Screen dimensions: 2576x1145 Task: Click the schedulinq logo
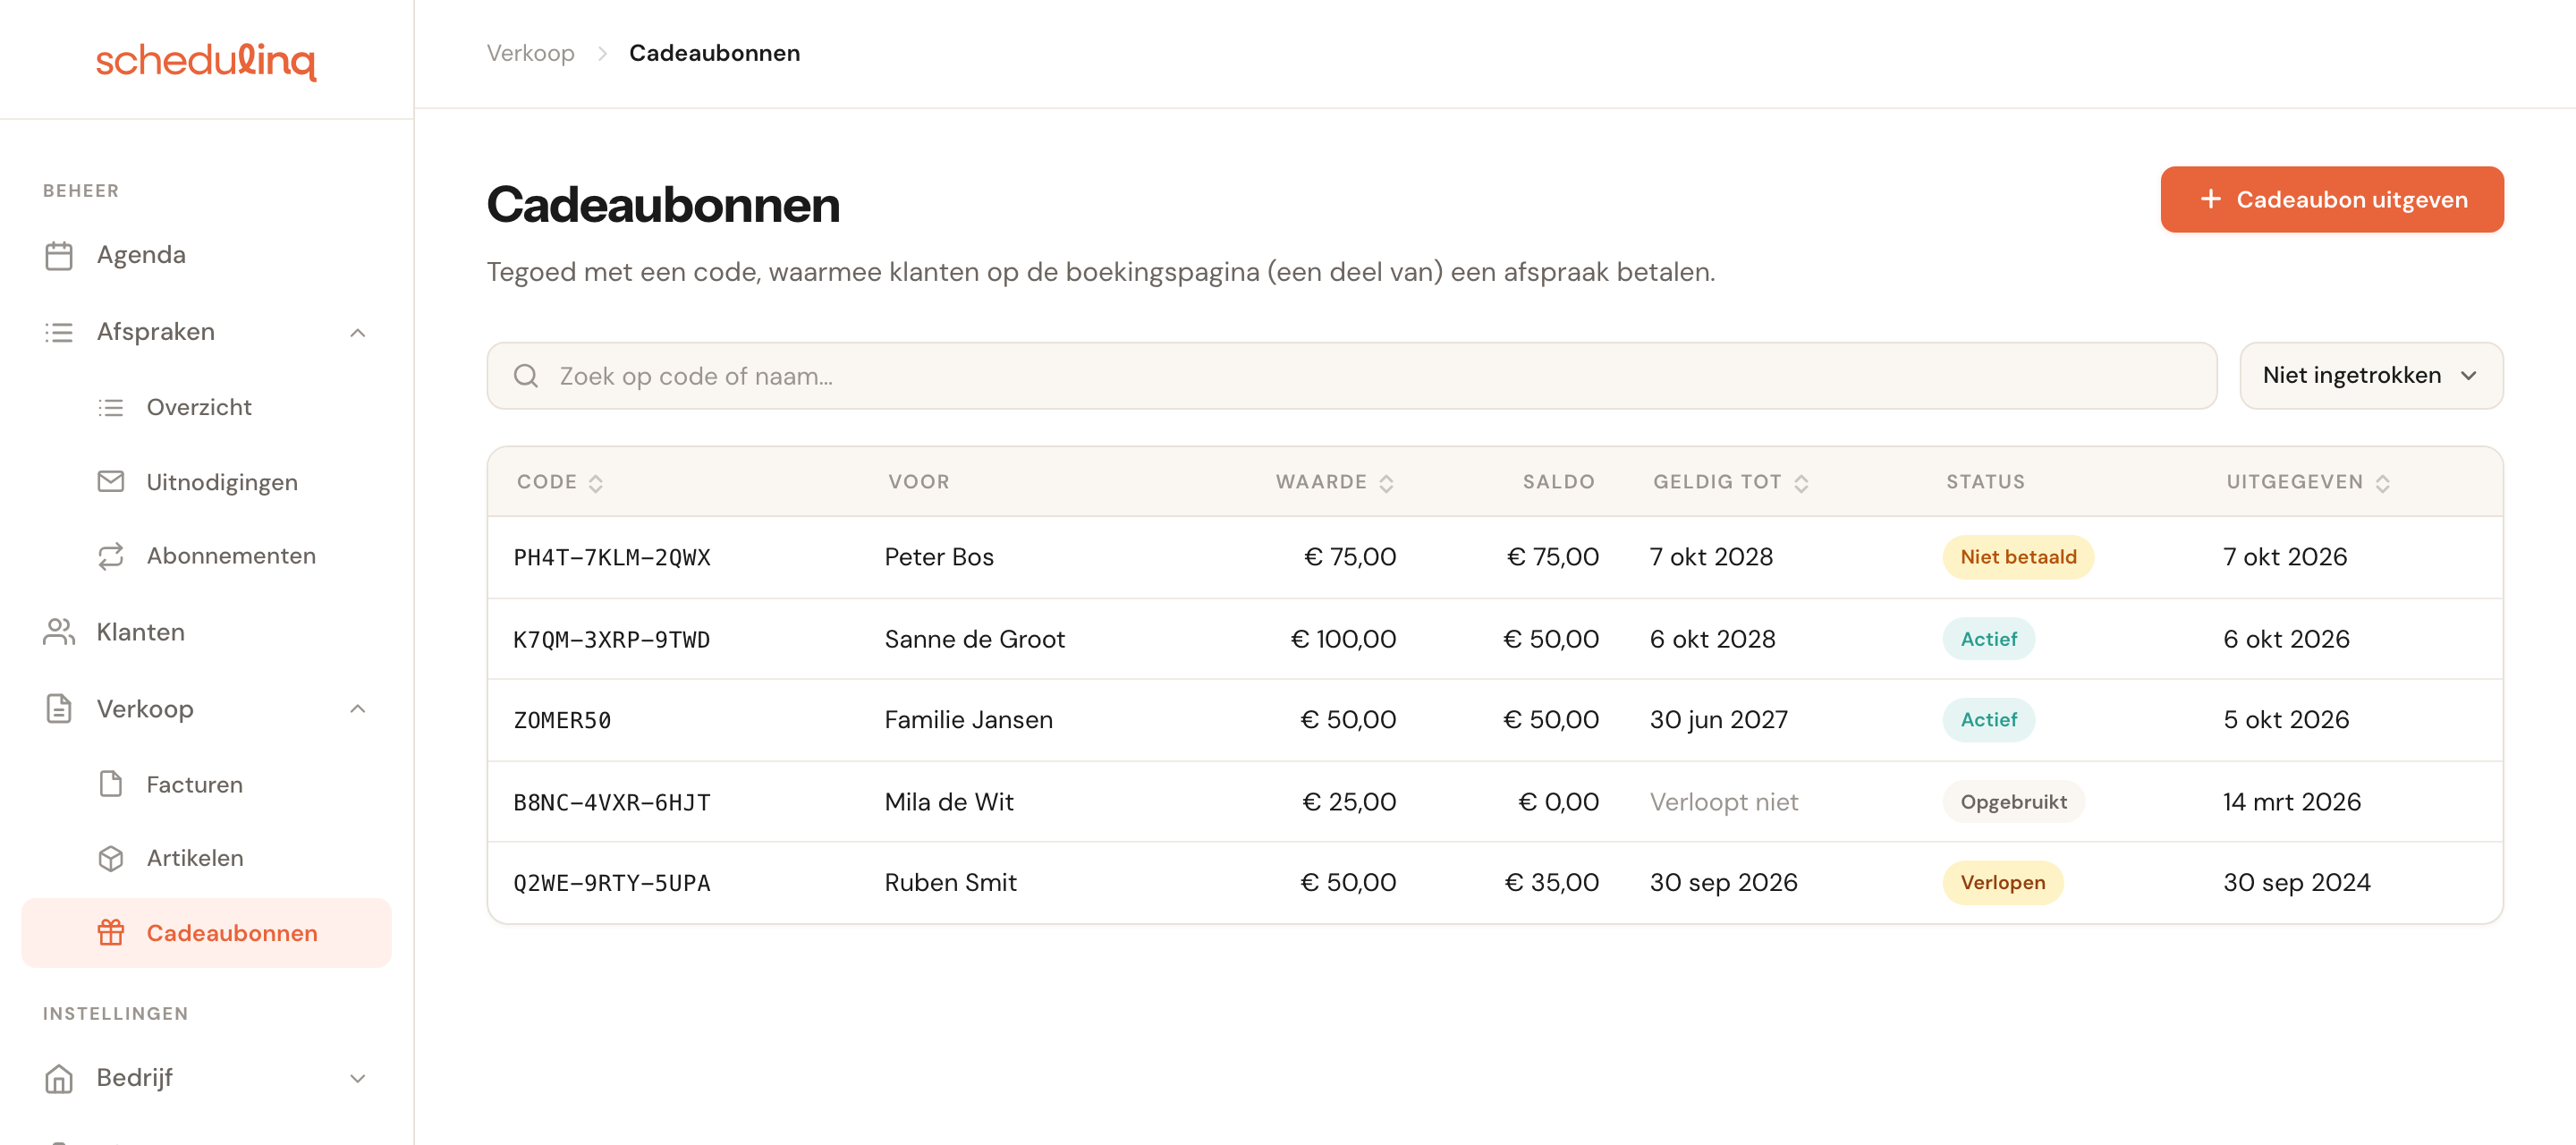click(x=206, y=60)
